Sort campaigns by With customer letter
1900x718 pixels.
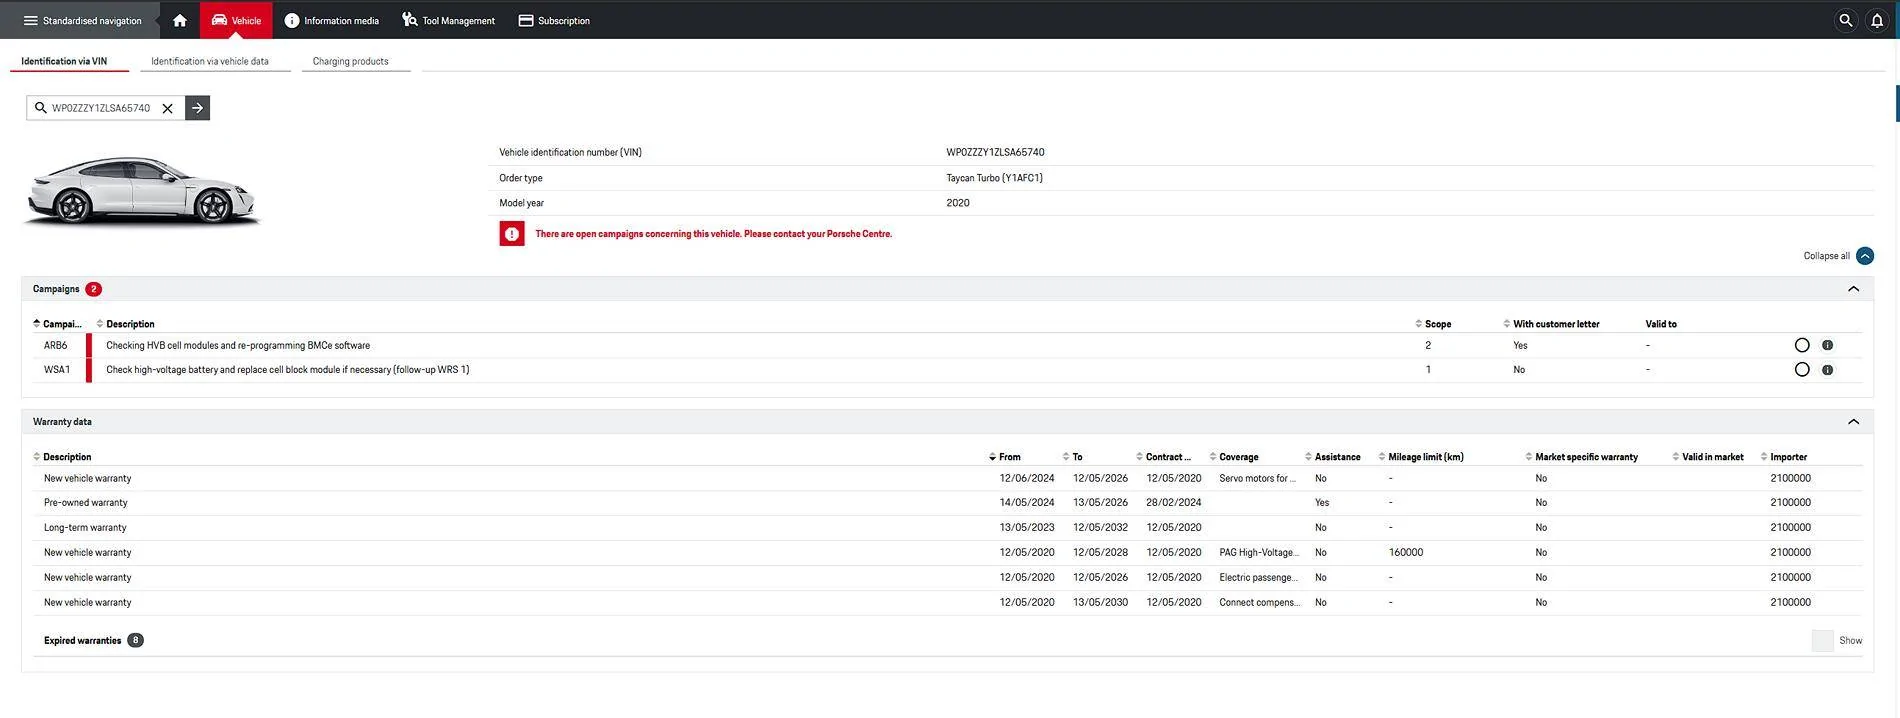coord(1551,324)
